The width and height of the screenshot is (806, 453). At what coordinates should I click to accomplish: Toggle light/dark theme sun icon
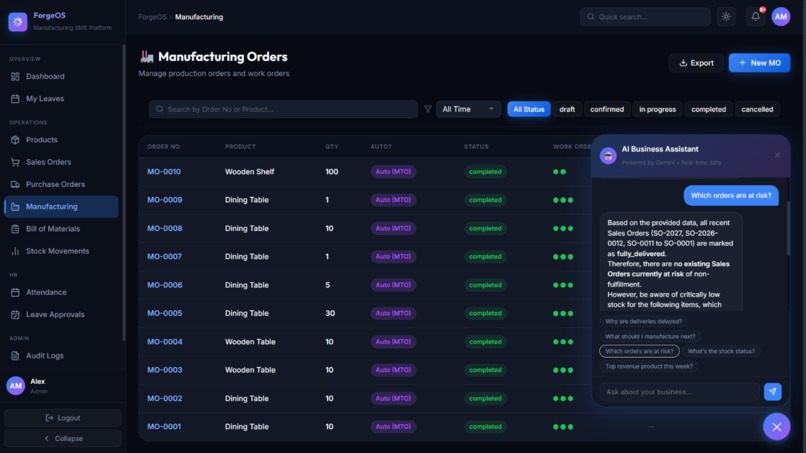tap(726, 17)
